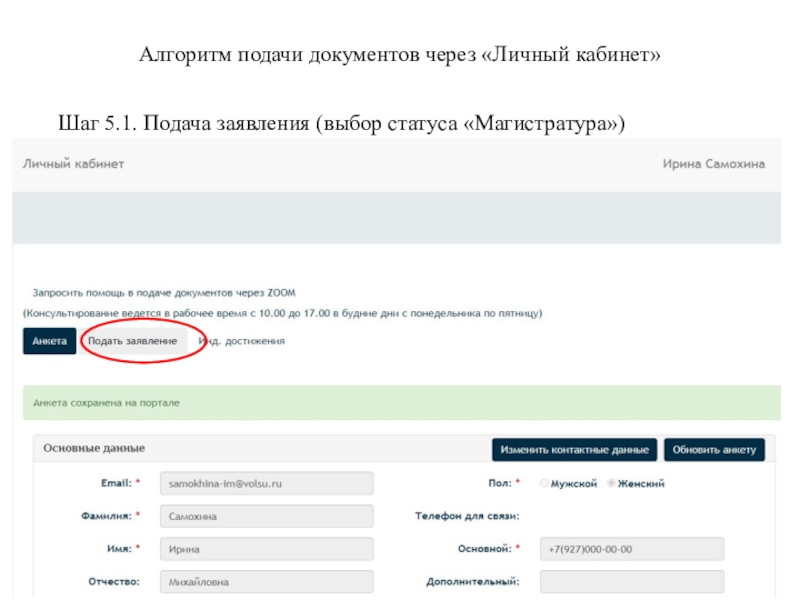
Task: Click the Фамилия field with Самохина
Action: click(267, 516)
